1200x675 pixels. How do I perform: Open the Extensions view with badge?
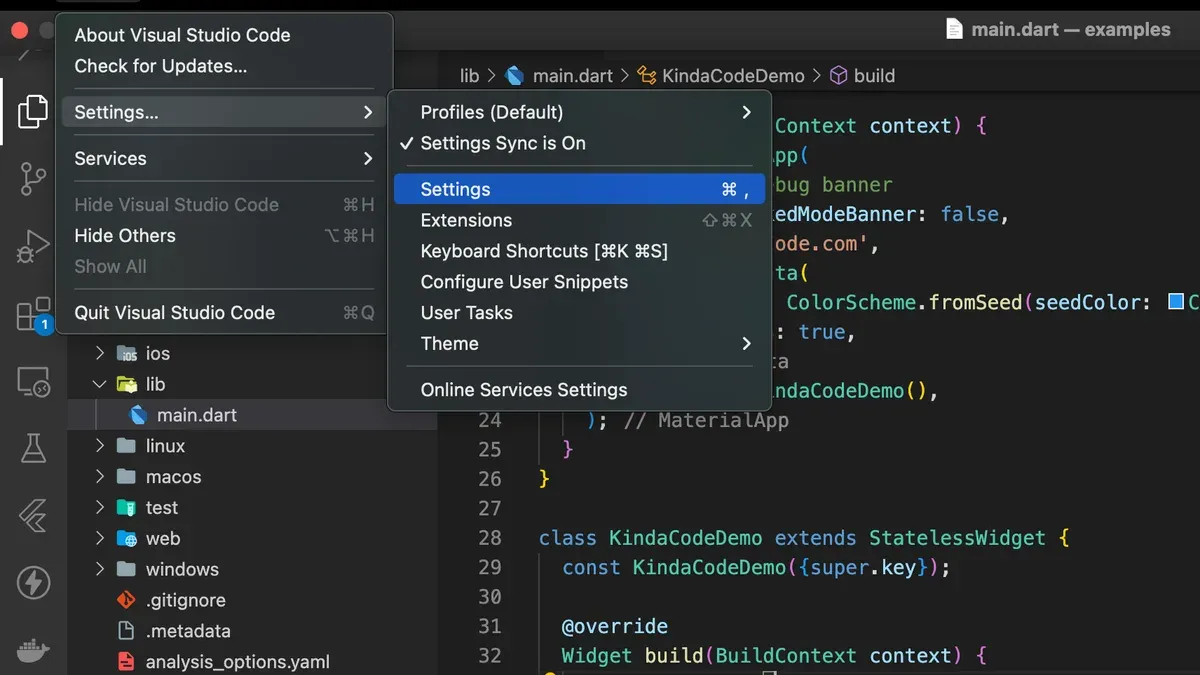[x=34, y=314]
